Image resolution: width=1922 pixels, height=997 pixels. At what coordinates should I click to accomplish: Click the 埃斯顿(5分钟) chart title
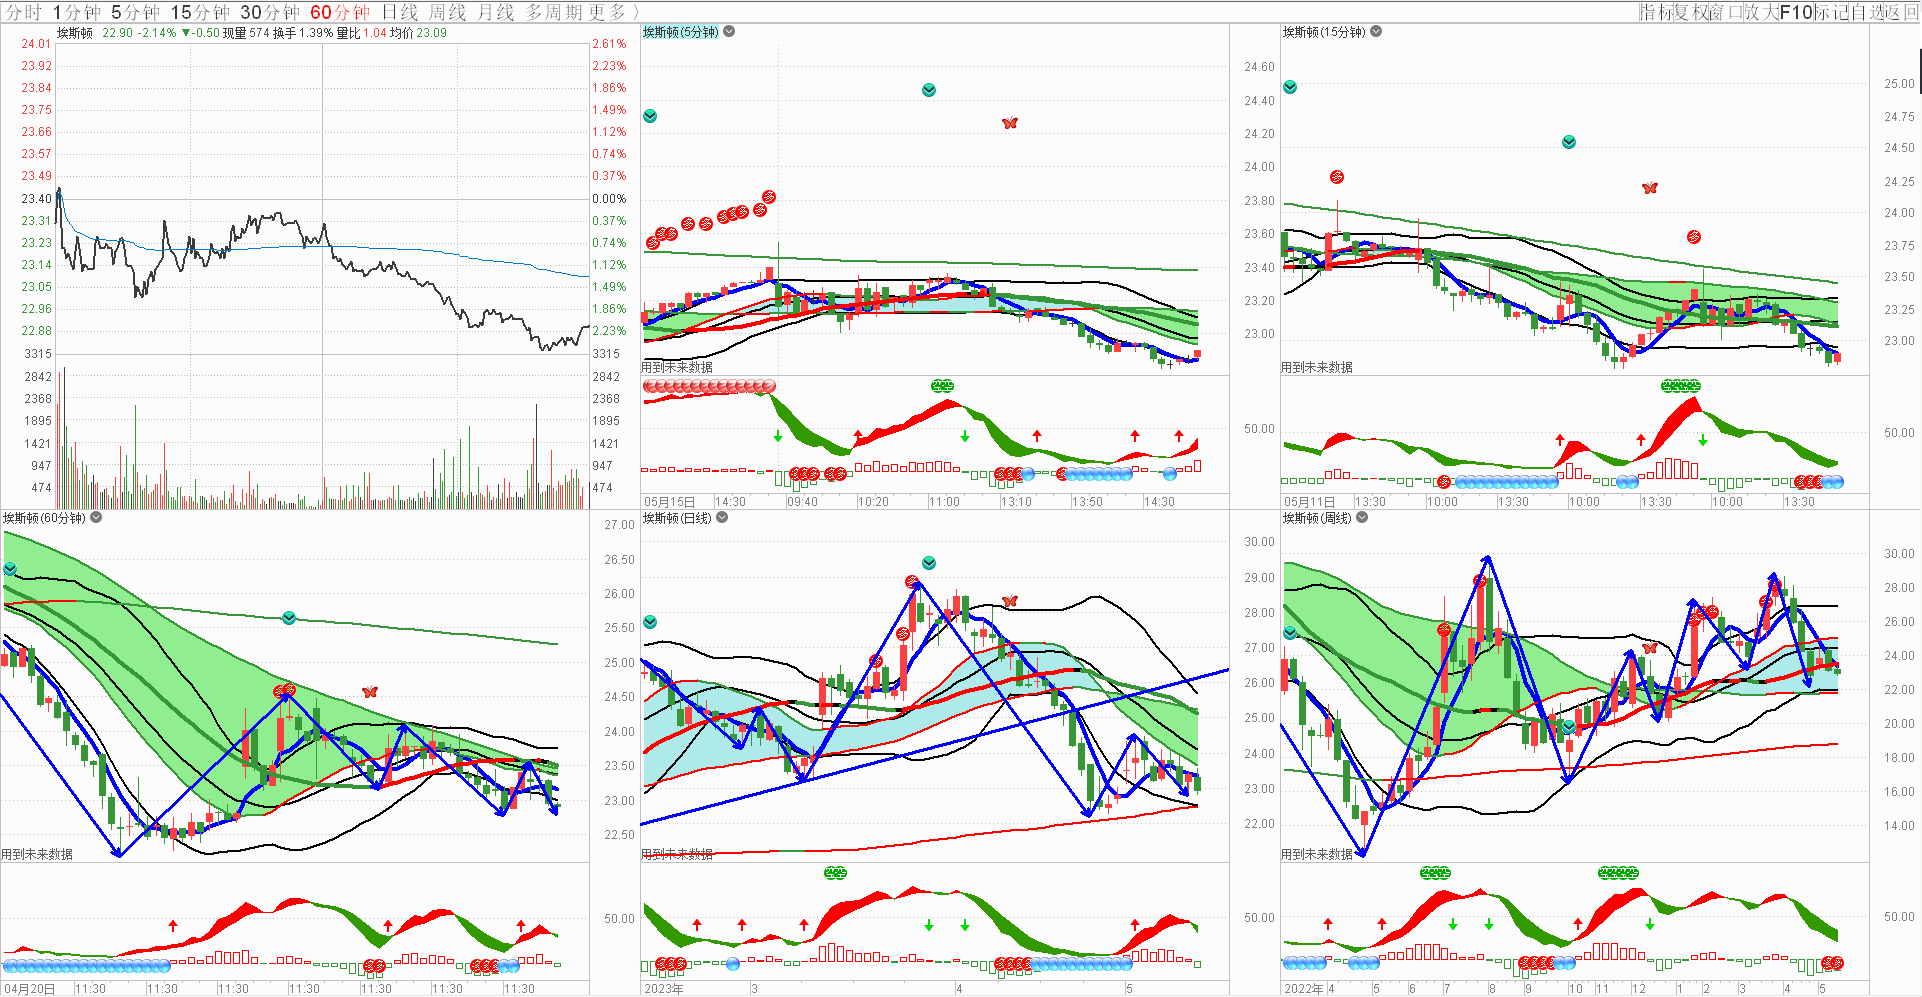pos(680,32)
